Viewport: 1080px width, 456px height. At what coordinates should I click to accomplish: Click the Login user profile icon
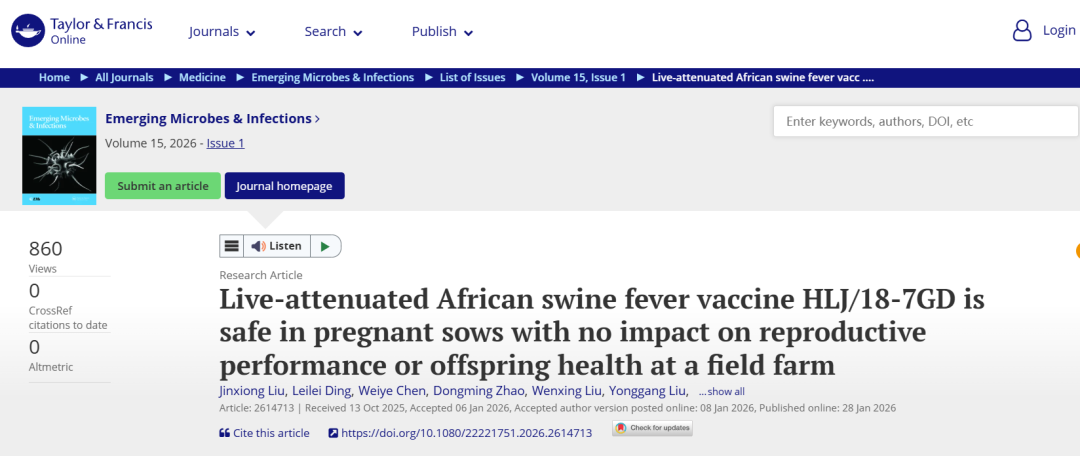click(x=1022, y=31)
